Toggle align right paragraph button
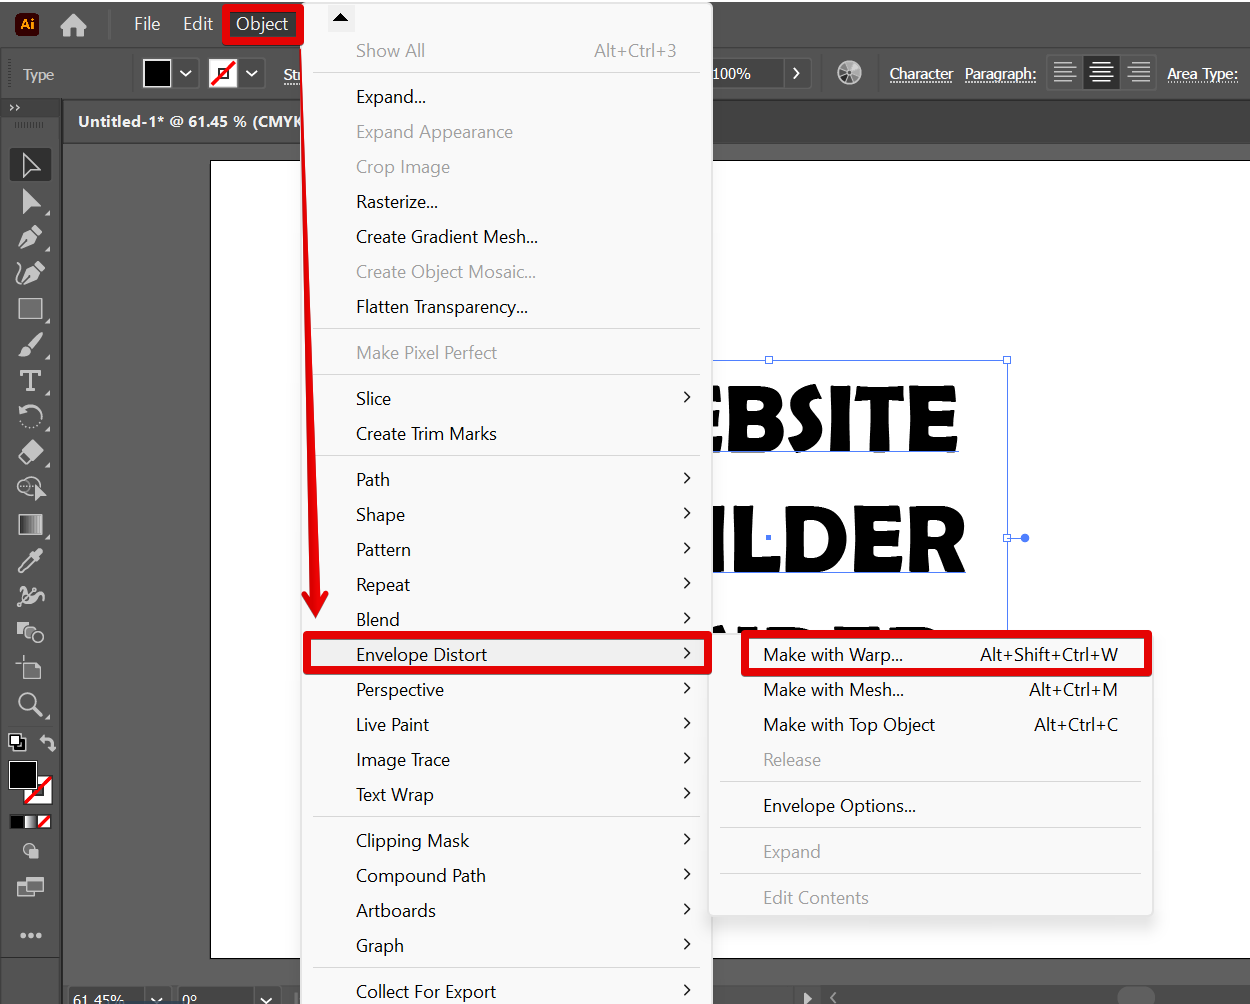The width and height of the screenshot is (1250, 1004). click(1138, 73)
